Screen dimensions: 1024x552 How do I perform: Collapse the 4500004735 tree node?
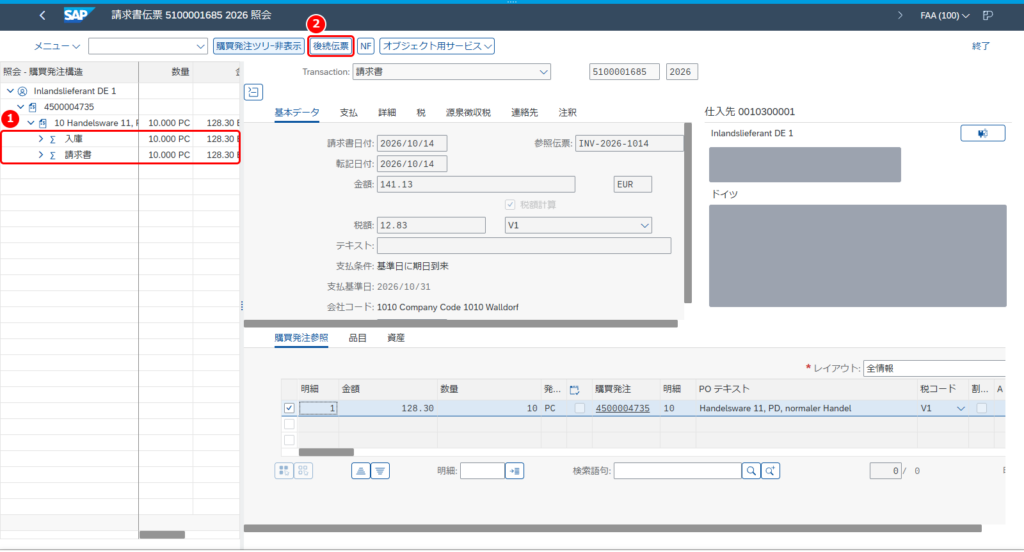tap(21, 107)
